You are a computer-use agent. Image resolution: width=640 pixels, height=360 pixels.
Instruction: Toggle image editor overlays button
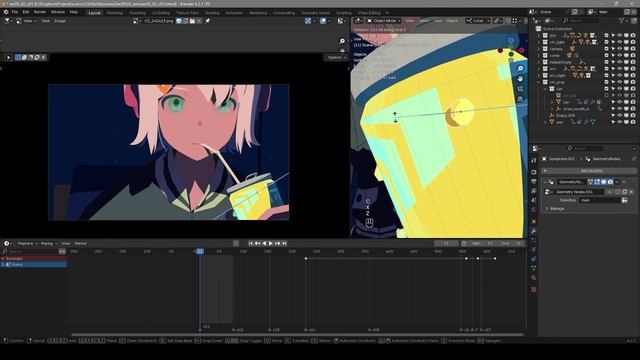[x=323, y=21]
